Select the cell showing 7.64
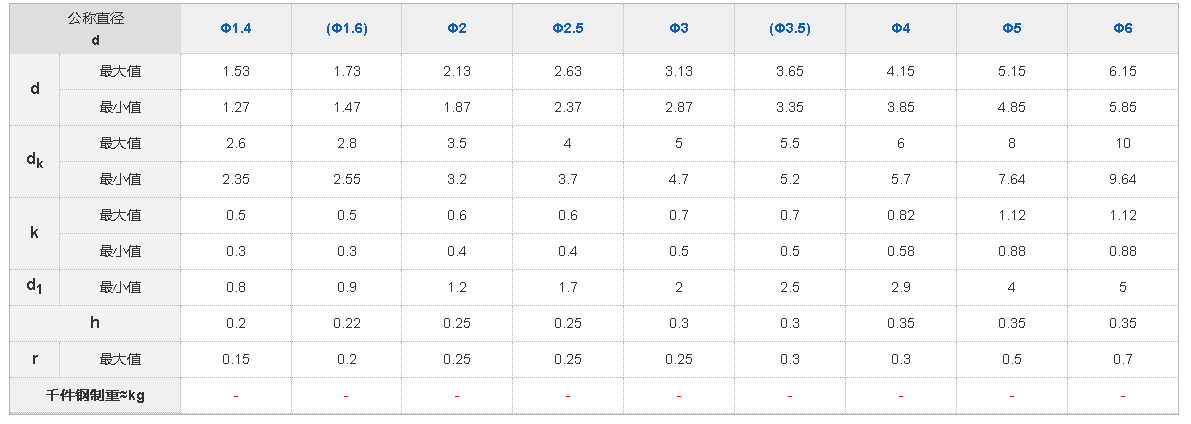The height and width of the screenshot is (424, 1191). 1012,179
